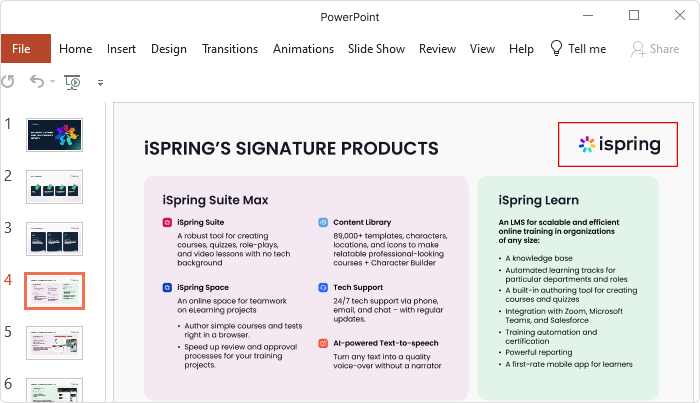Choose slide 5 thumbnail in panel
700x403 pixels.
[54, 343]
